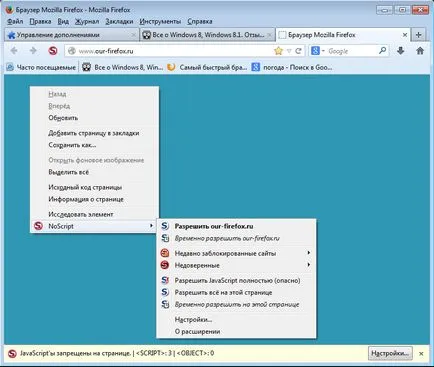Click icon next to Недоверенные entry
The height and width of the screenshot is (367, 434).
tap(165, 265)
